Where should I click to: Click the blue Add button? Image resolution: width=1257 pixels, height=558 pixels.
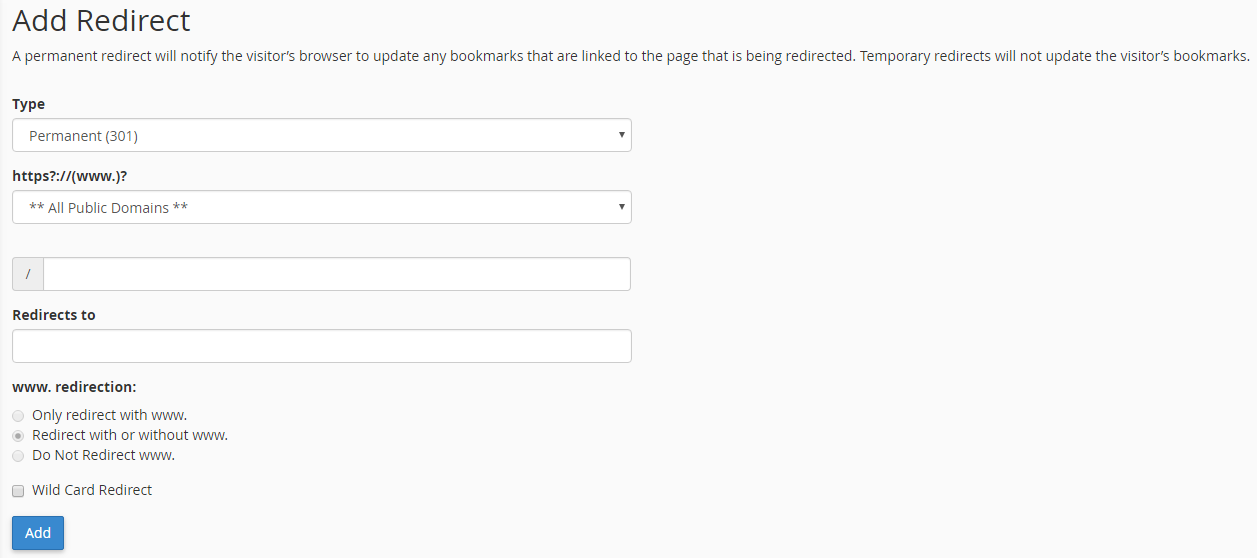tap(38, 533)
